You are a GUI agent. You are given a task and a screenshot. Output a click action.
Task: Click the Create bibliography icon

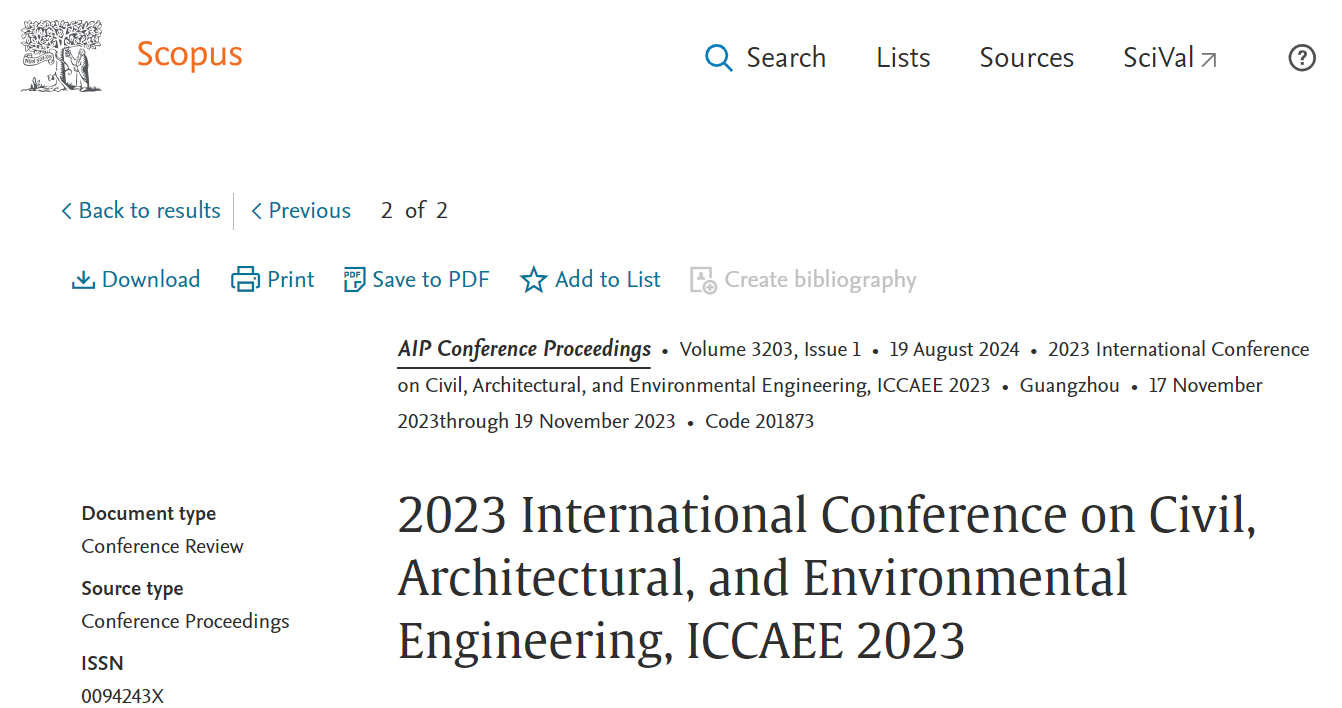(703, 280)
